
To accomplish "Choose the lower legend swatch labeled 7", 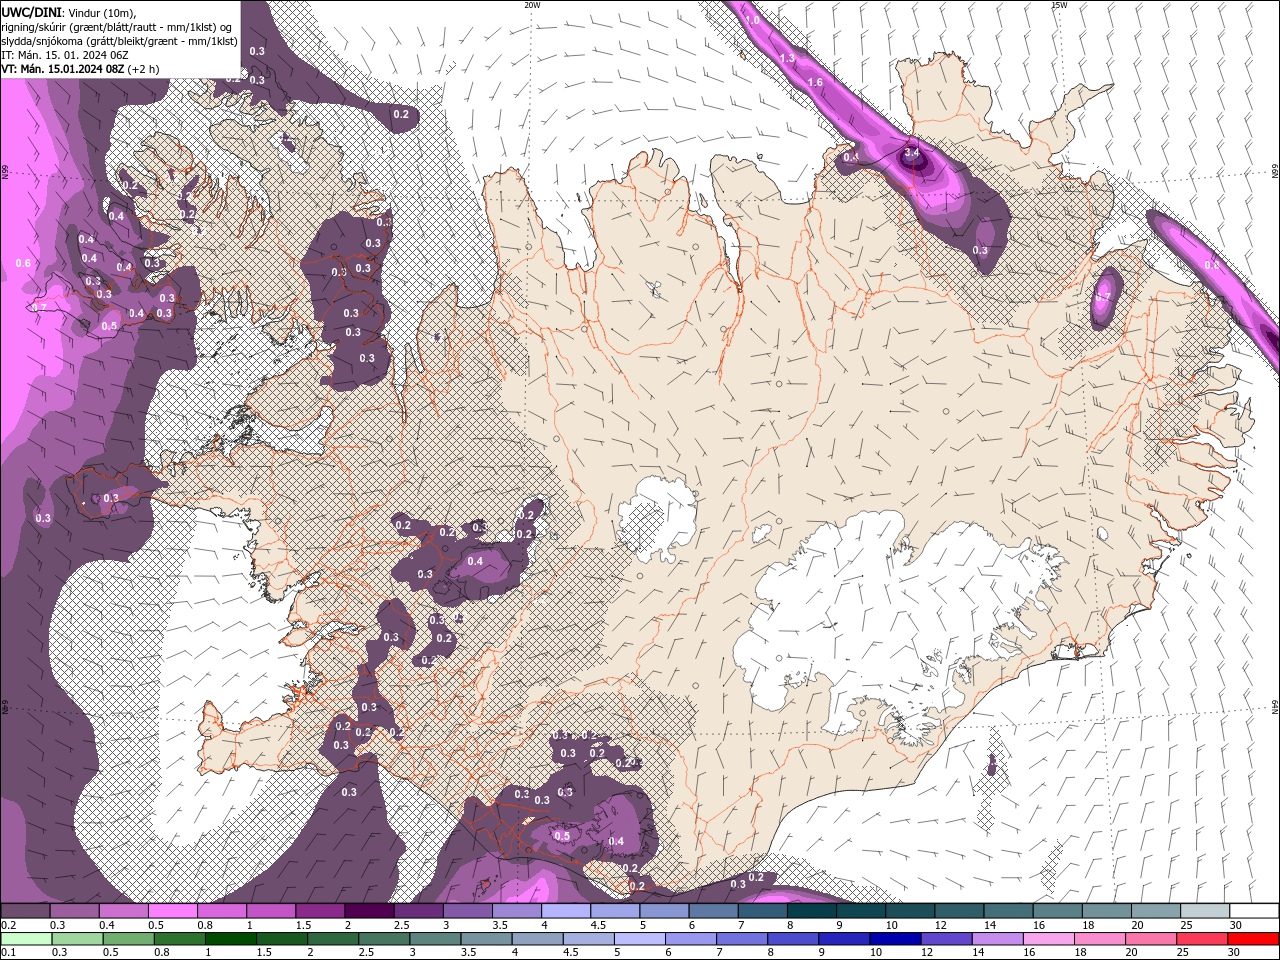I will (x=742, y=939).
